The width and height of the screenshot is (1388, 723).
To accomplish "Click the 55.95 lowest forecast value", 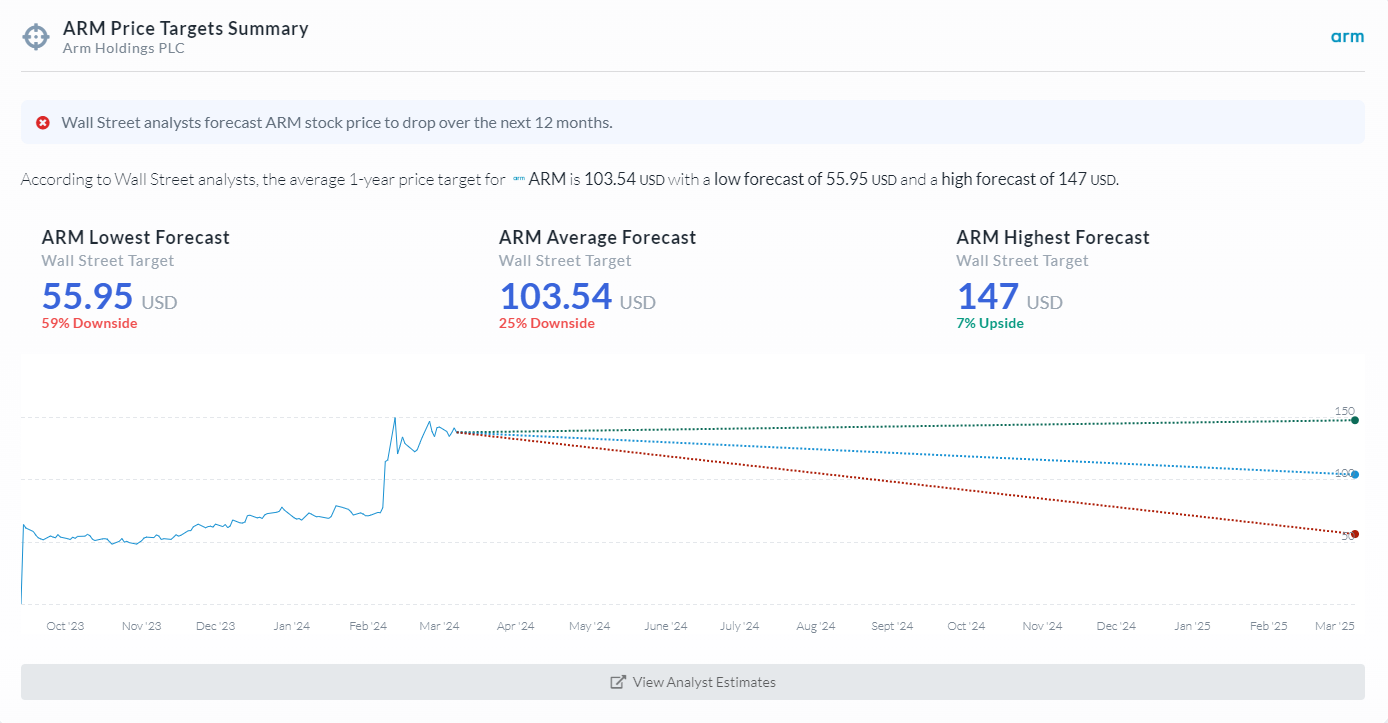I will click(87, 297).
